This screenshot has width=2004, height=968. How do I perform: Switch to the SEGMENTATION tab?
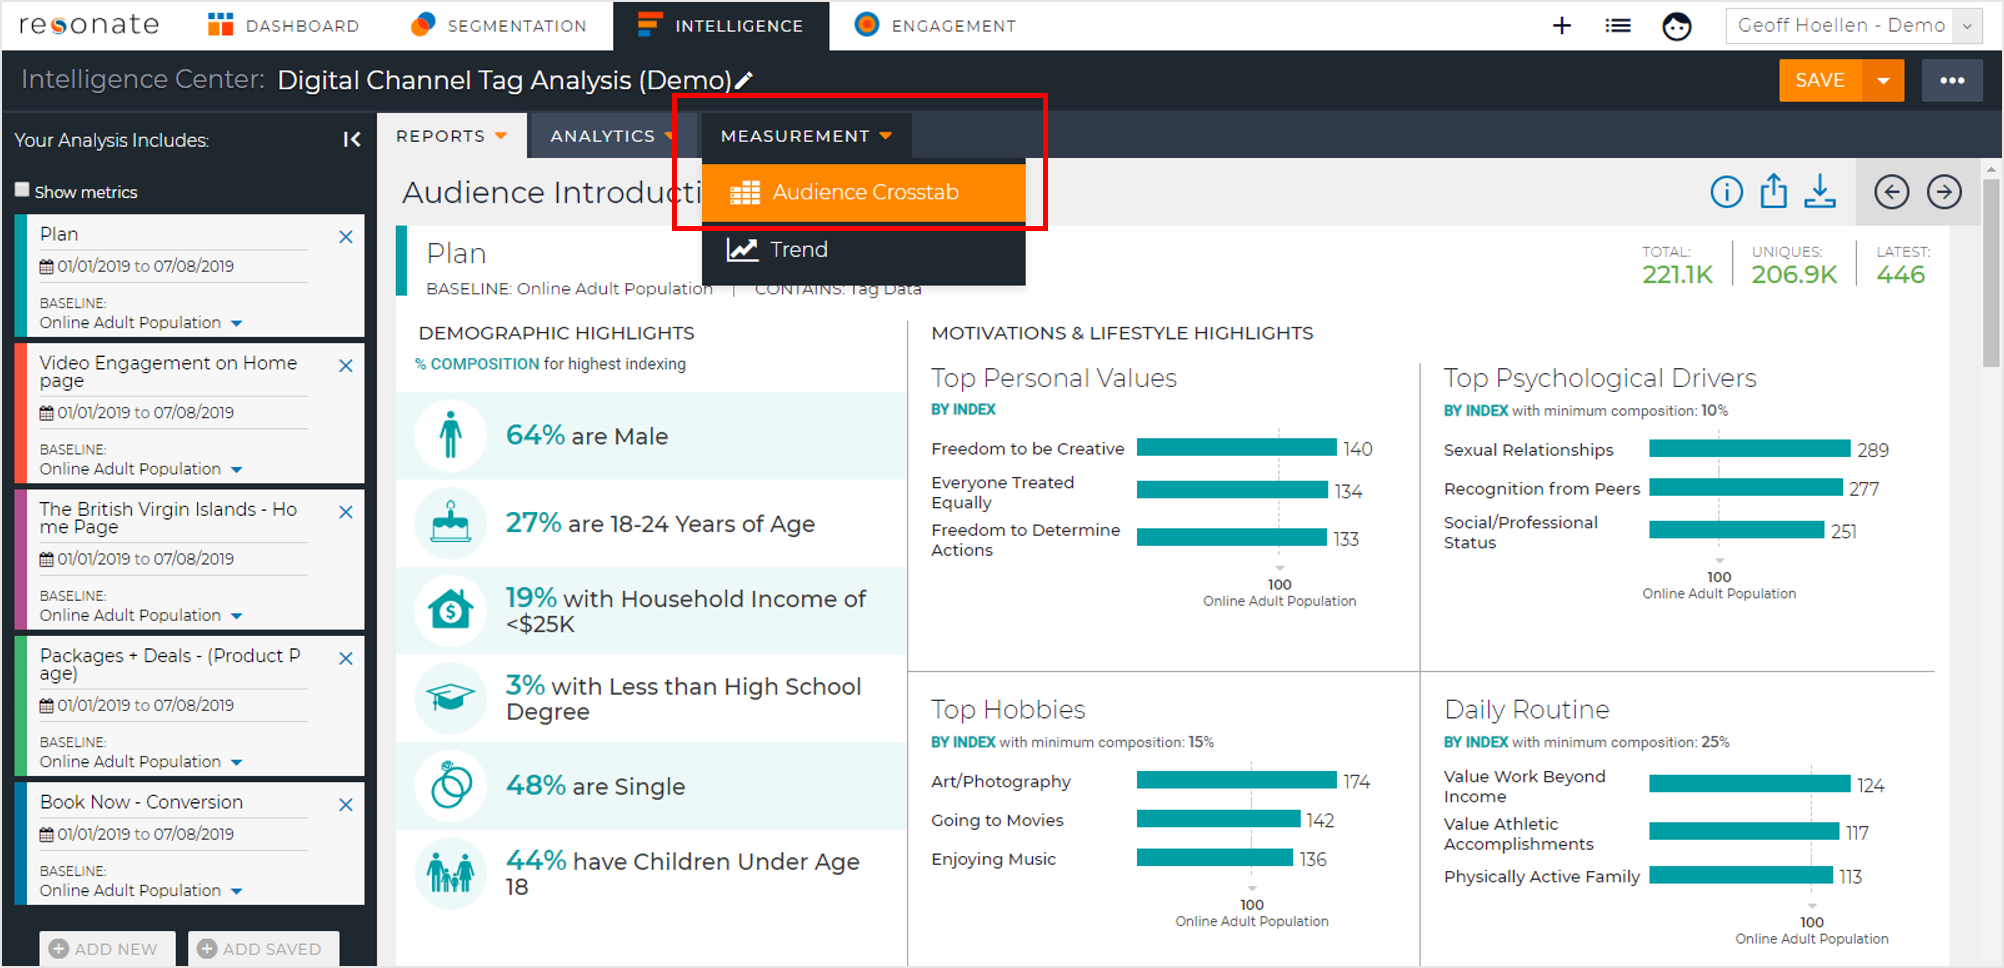coord(498,25)
